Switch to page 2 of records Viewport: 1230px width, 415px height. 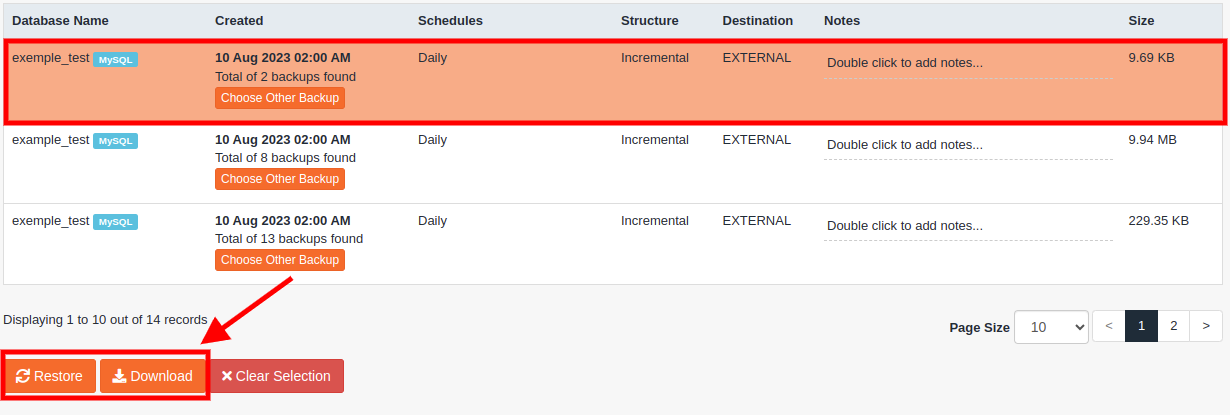click(x=1174, y=326)
